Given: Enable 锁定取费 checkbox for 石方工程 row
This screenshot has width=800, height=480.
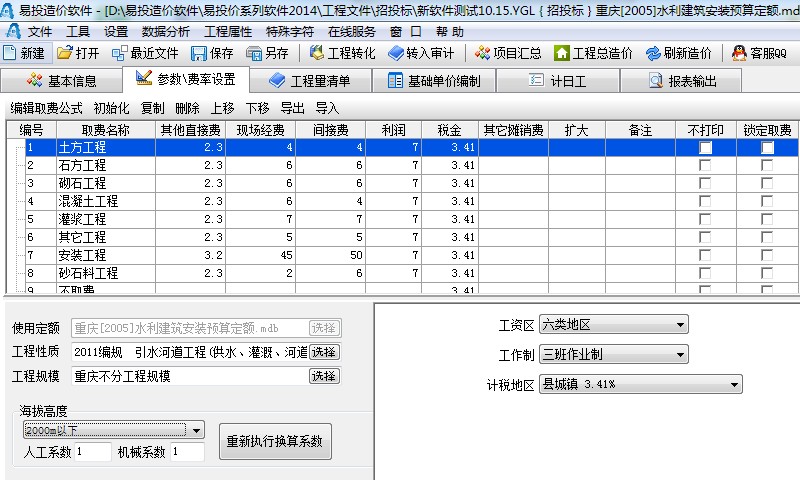Looking at the screenshot, I should (x=767, y=165).
